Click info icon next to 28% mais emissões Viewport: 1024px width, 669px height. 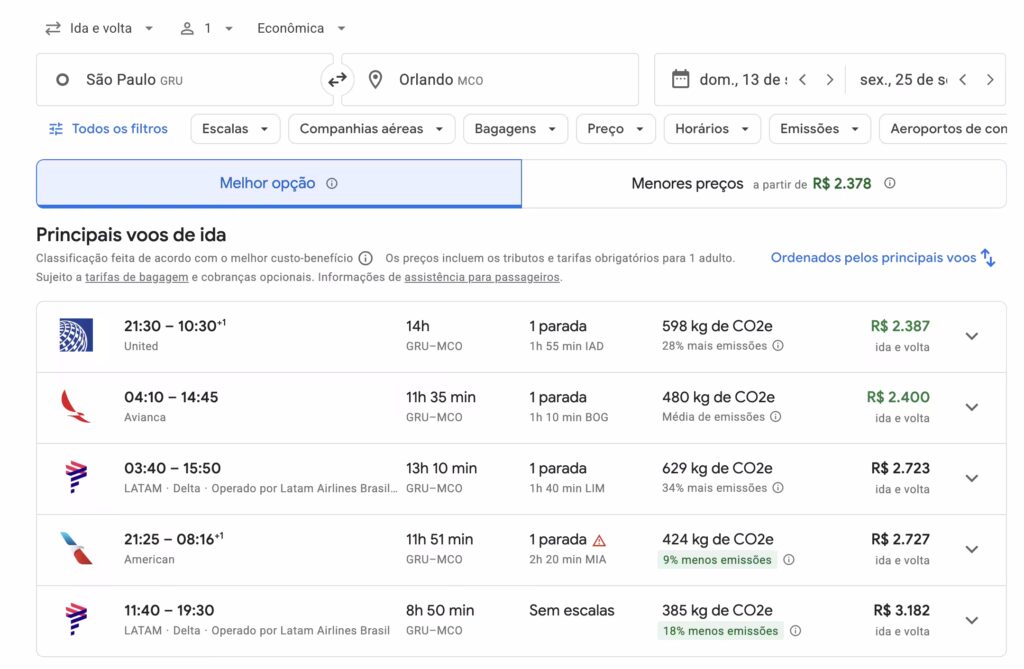778,346
